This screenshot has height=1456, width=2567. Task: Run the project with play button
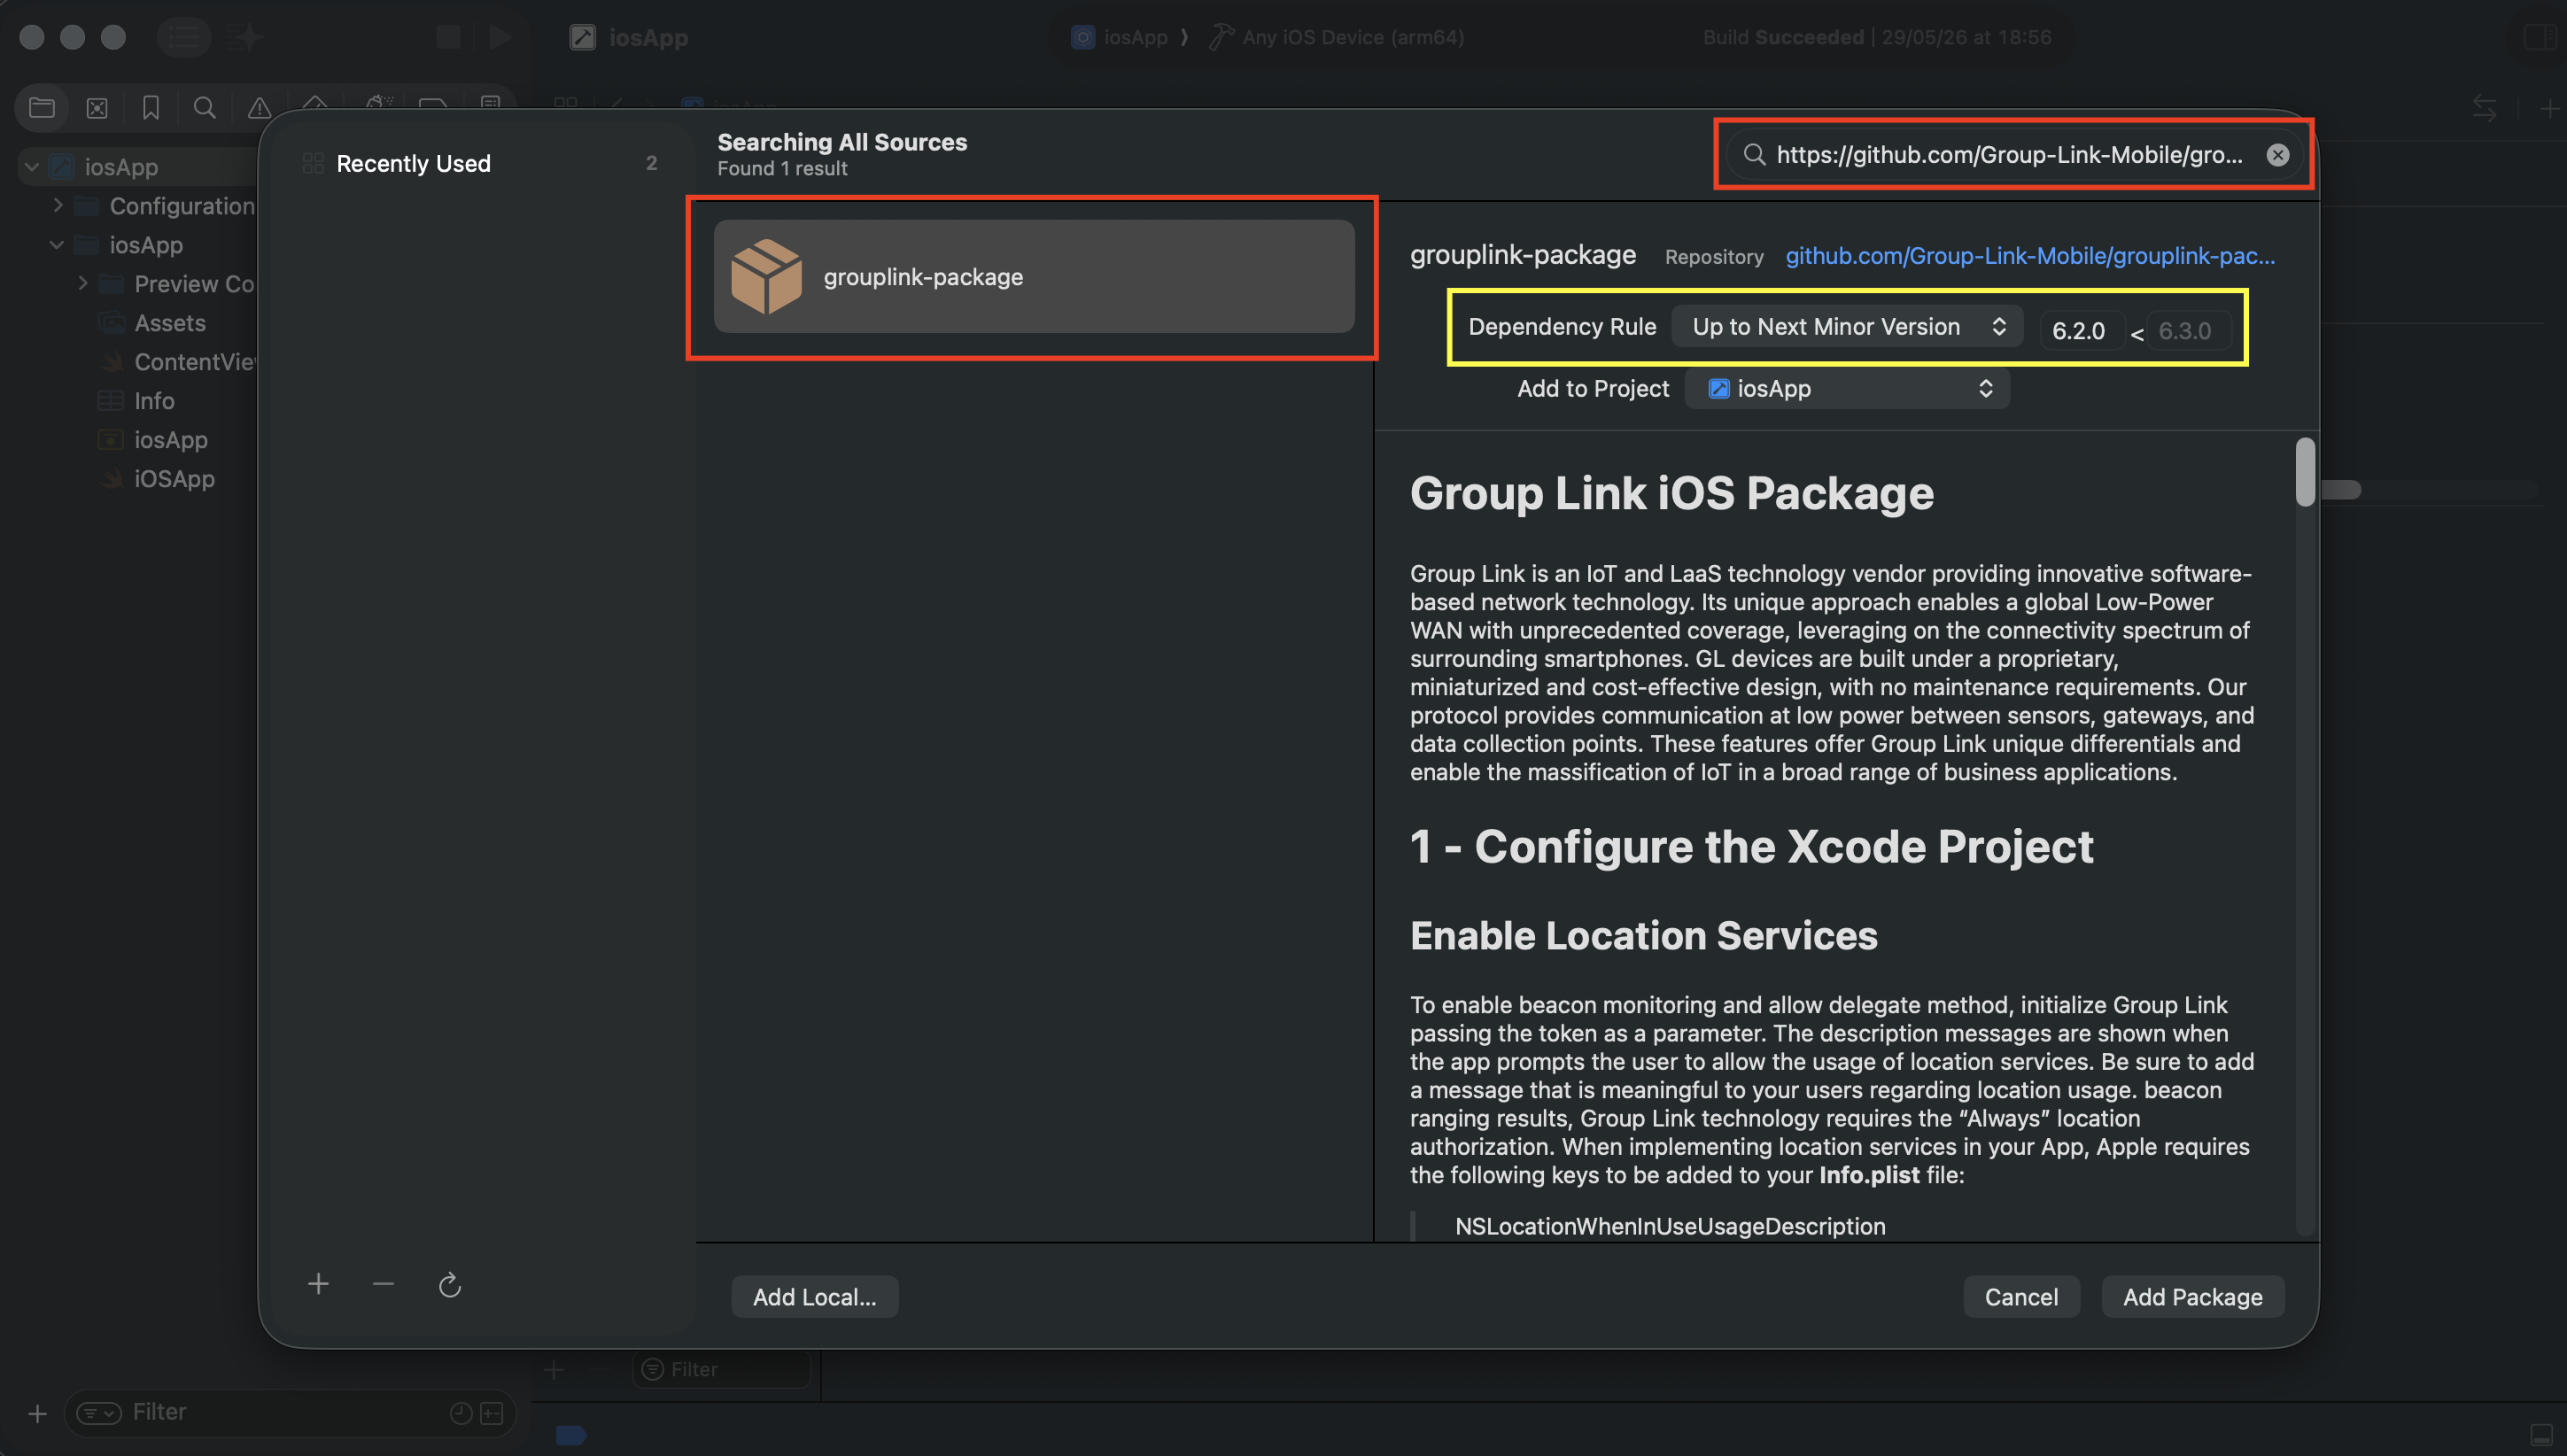point(500,37)
